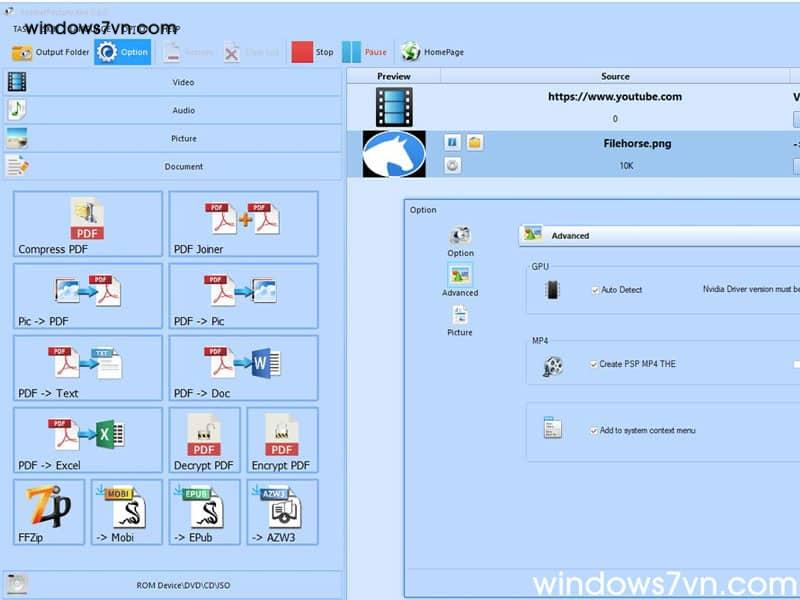The image size is (800, 600).
Task: Choose the Pic -> PDF converter
Action: pyautogui.click(x=88, y=296)
